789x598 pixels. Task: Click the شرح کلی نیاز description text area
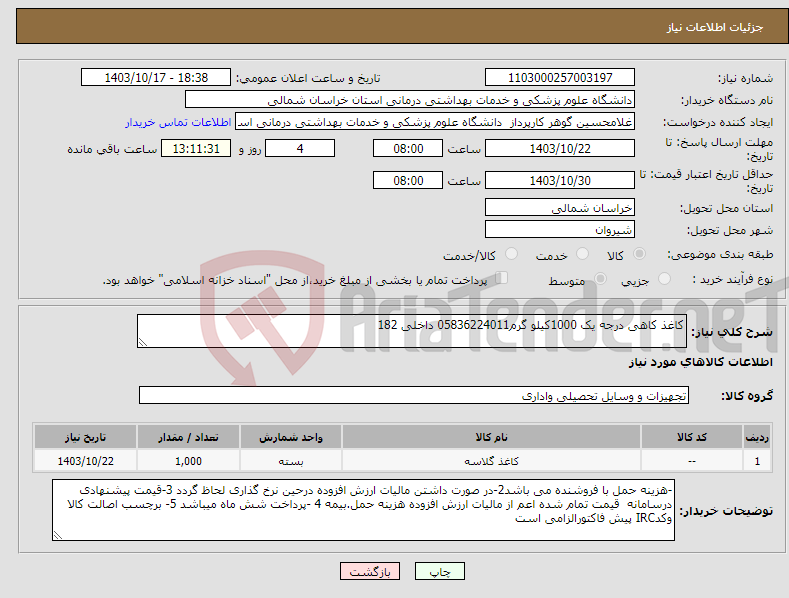[x=412, y=331]
